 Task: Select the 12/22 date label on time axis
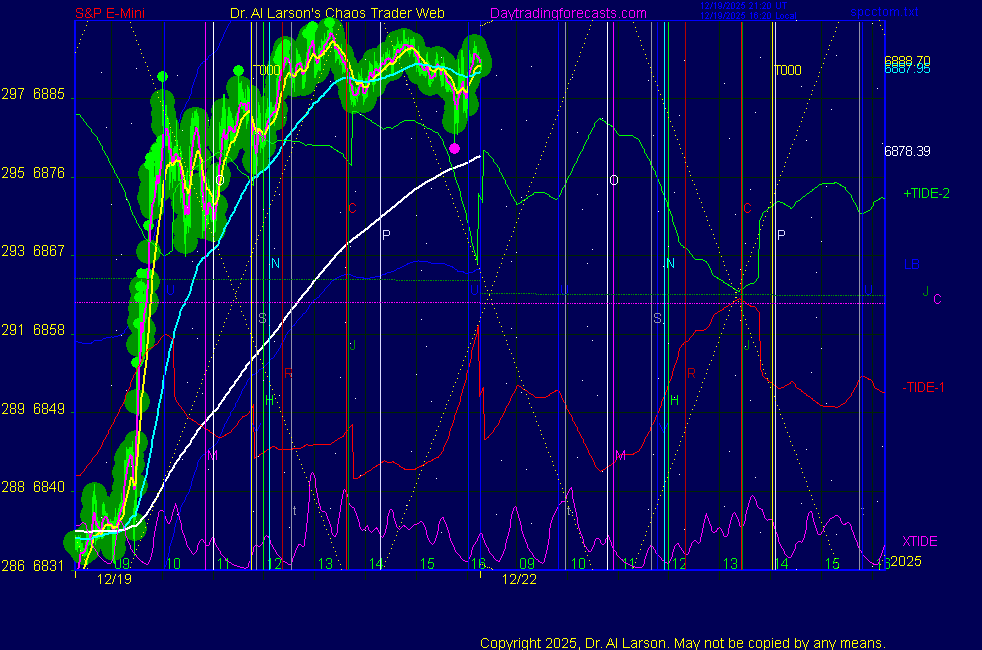tap(519, 579)
